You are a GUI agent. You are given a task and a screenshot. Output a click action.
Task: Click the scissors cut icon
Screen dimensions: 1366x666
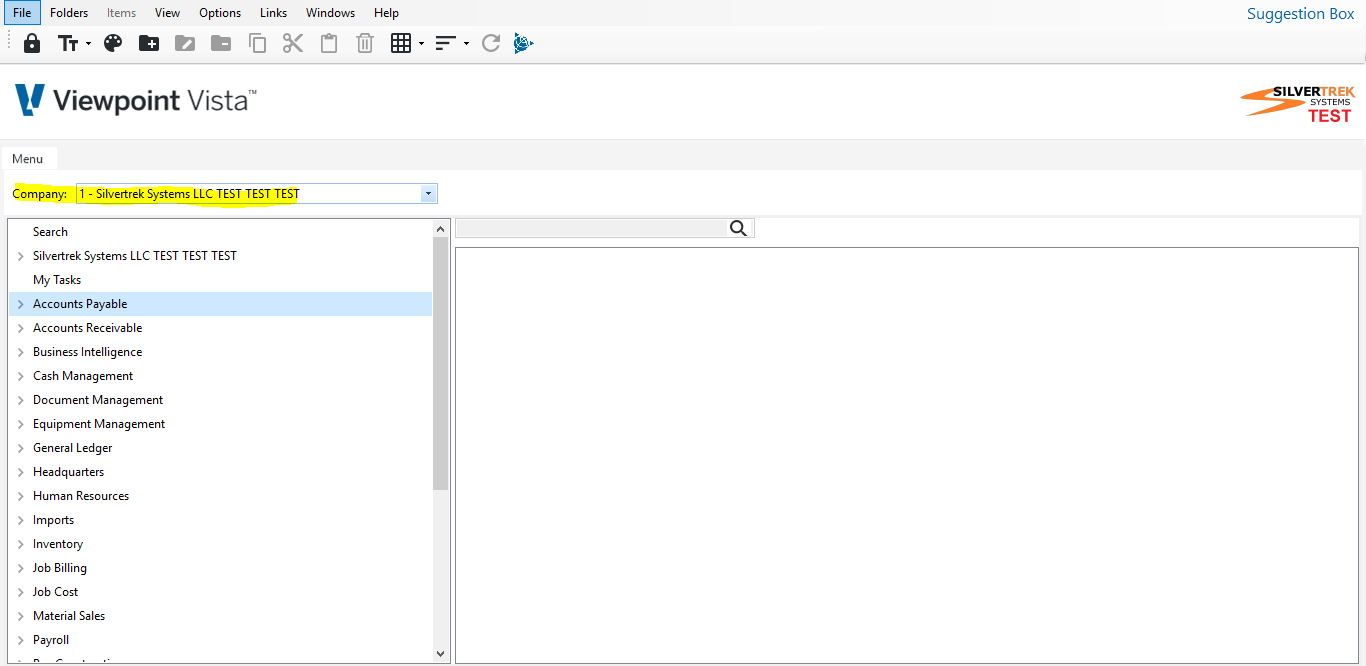[x=293, y=43]
